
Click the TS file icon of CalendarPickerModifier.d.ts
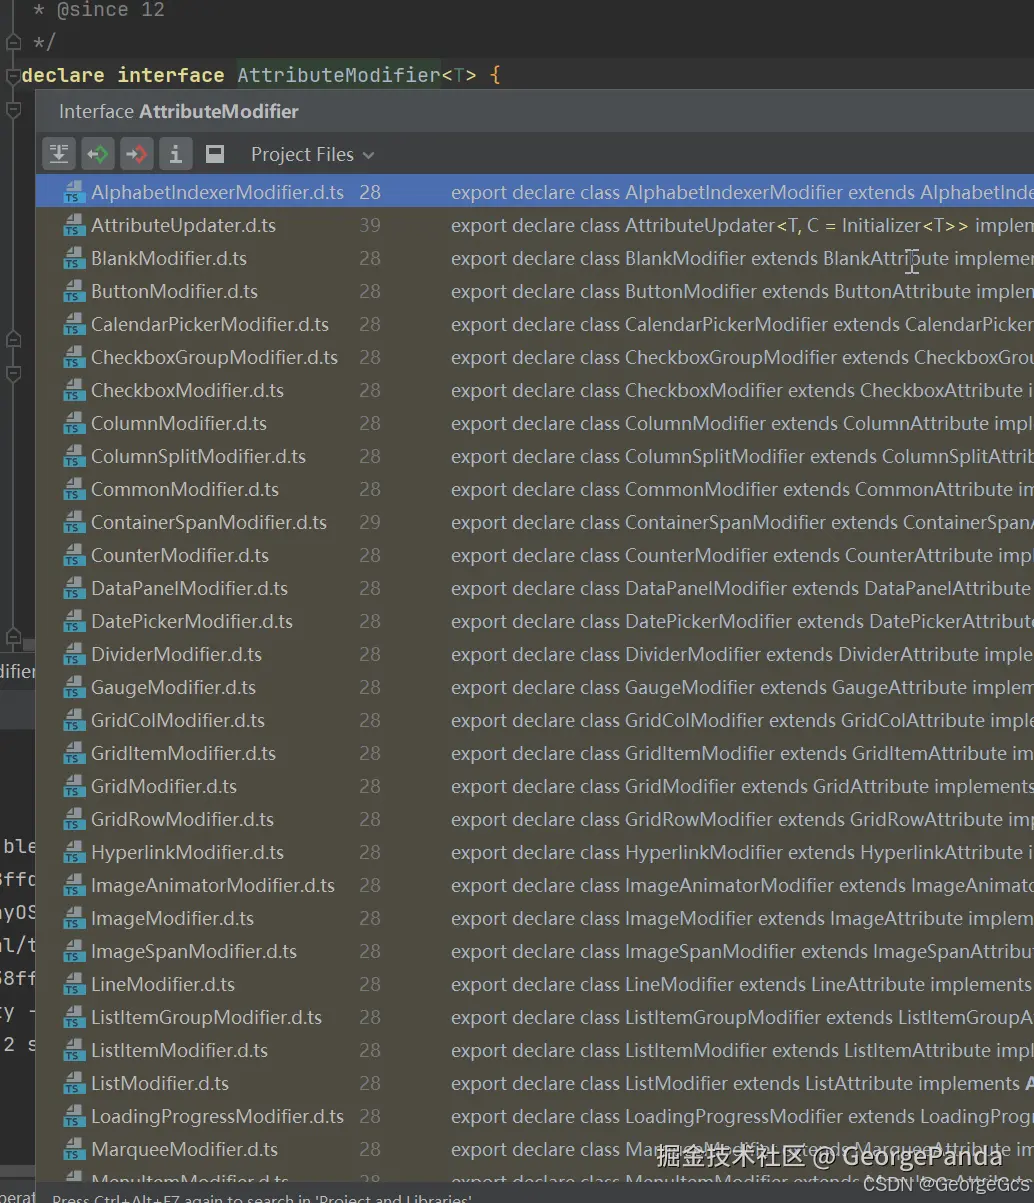[74, 325]
